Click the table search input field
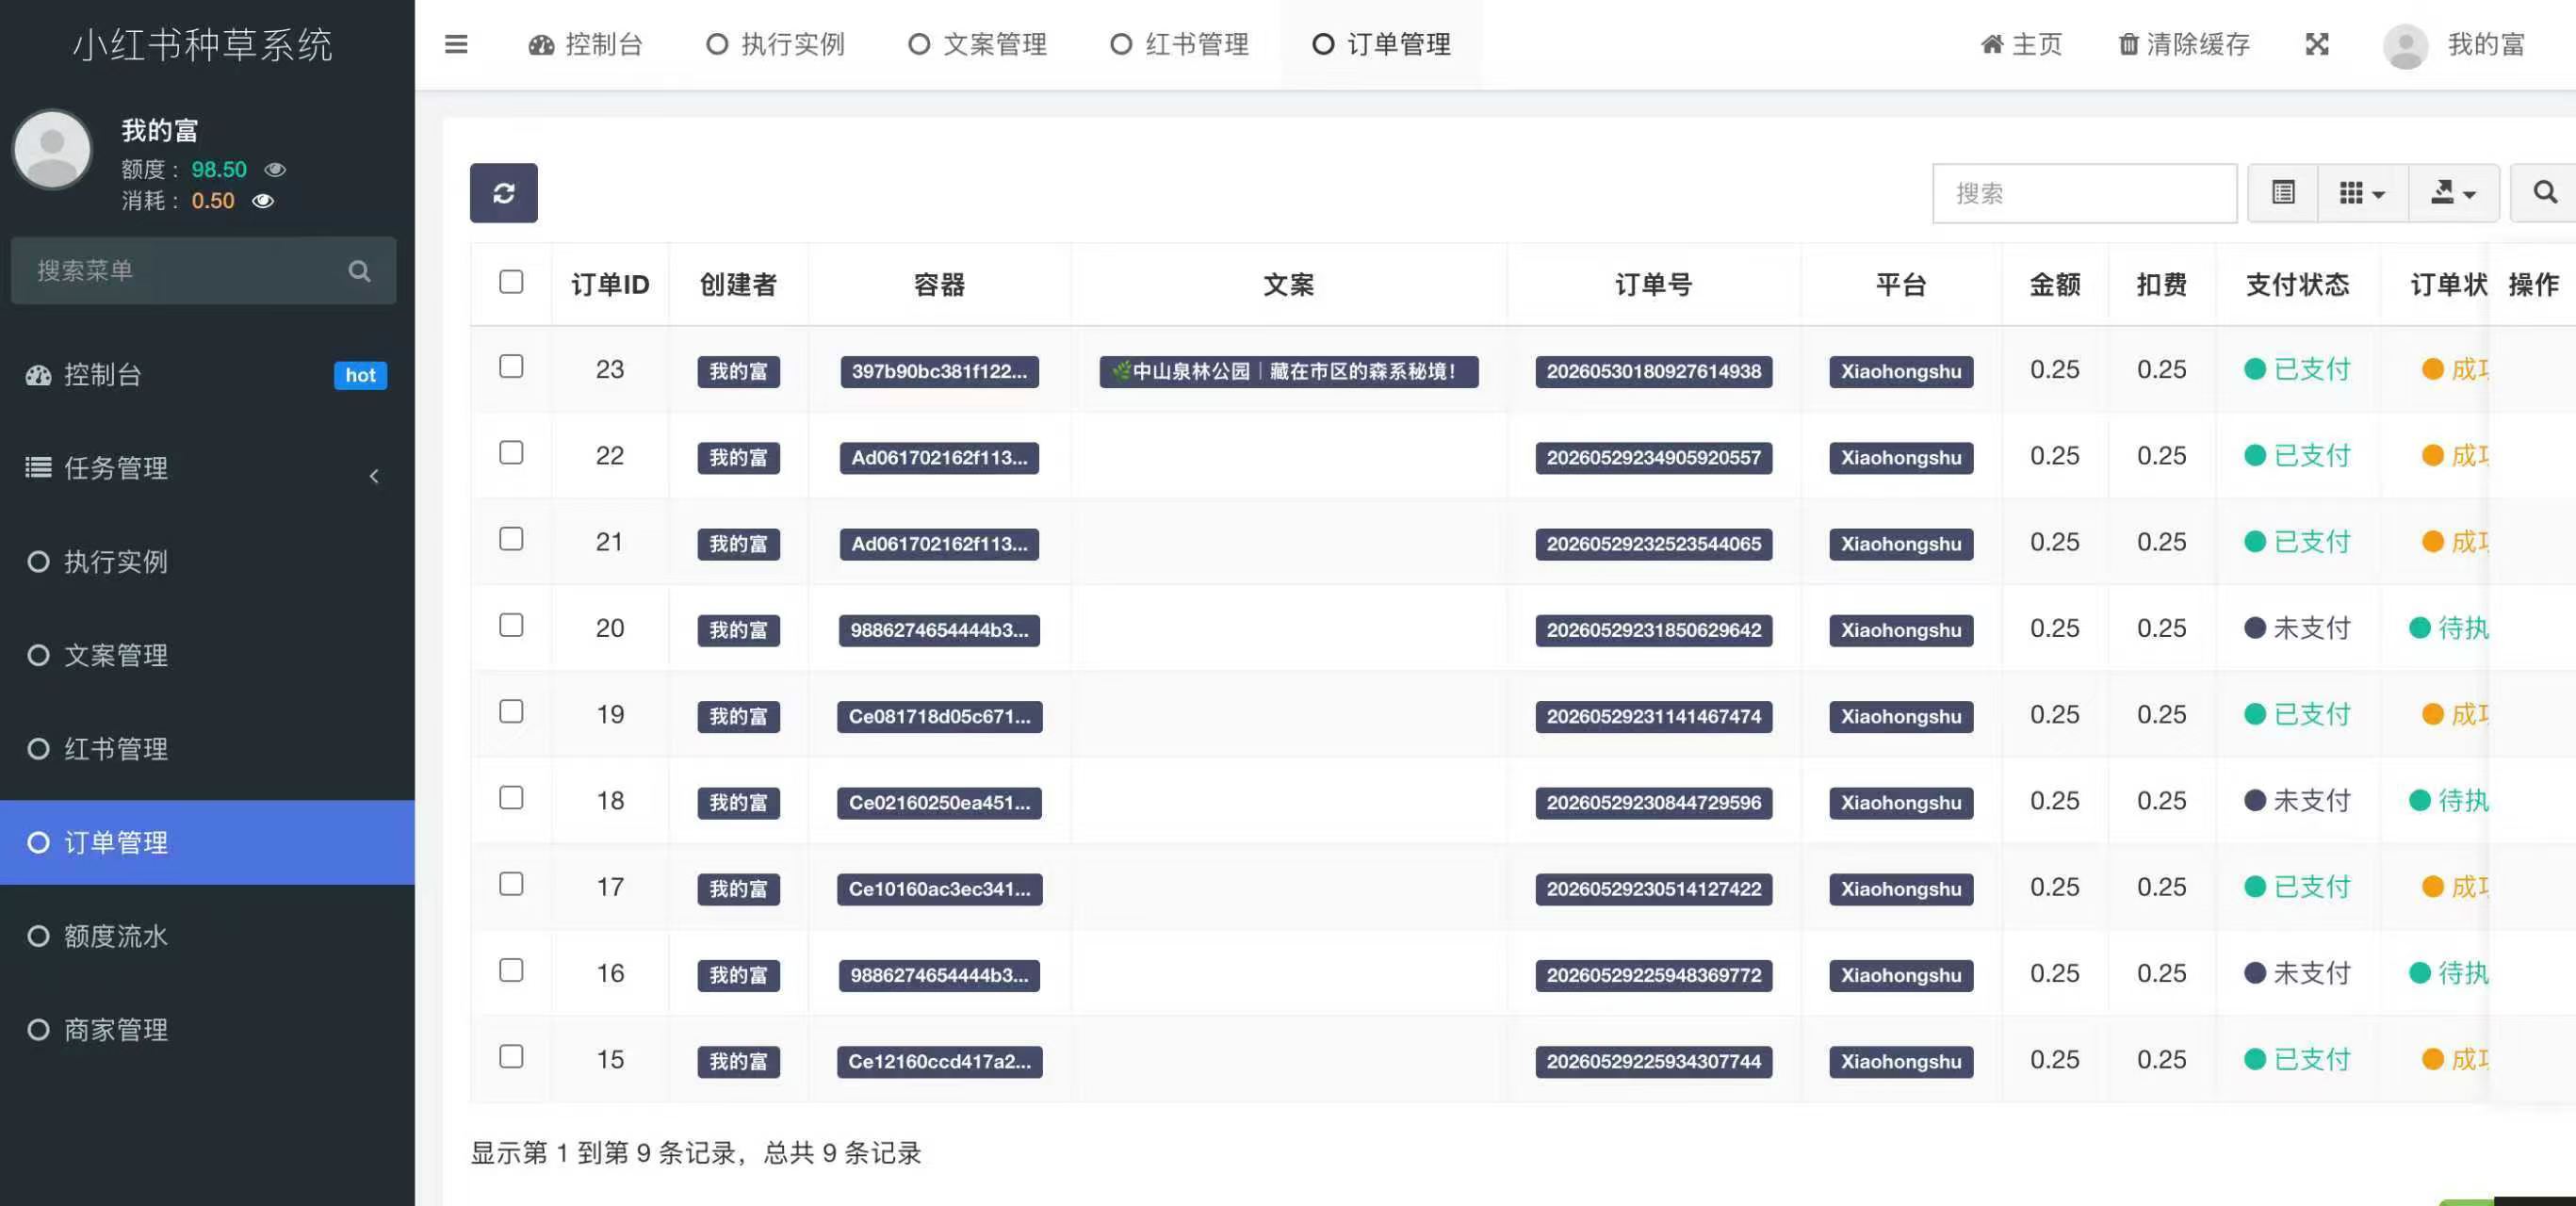Viewport: 2576px width, 1206px height. (x=2084, y=193)
